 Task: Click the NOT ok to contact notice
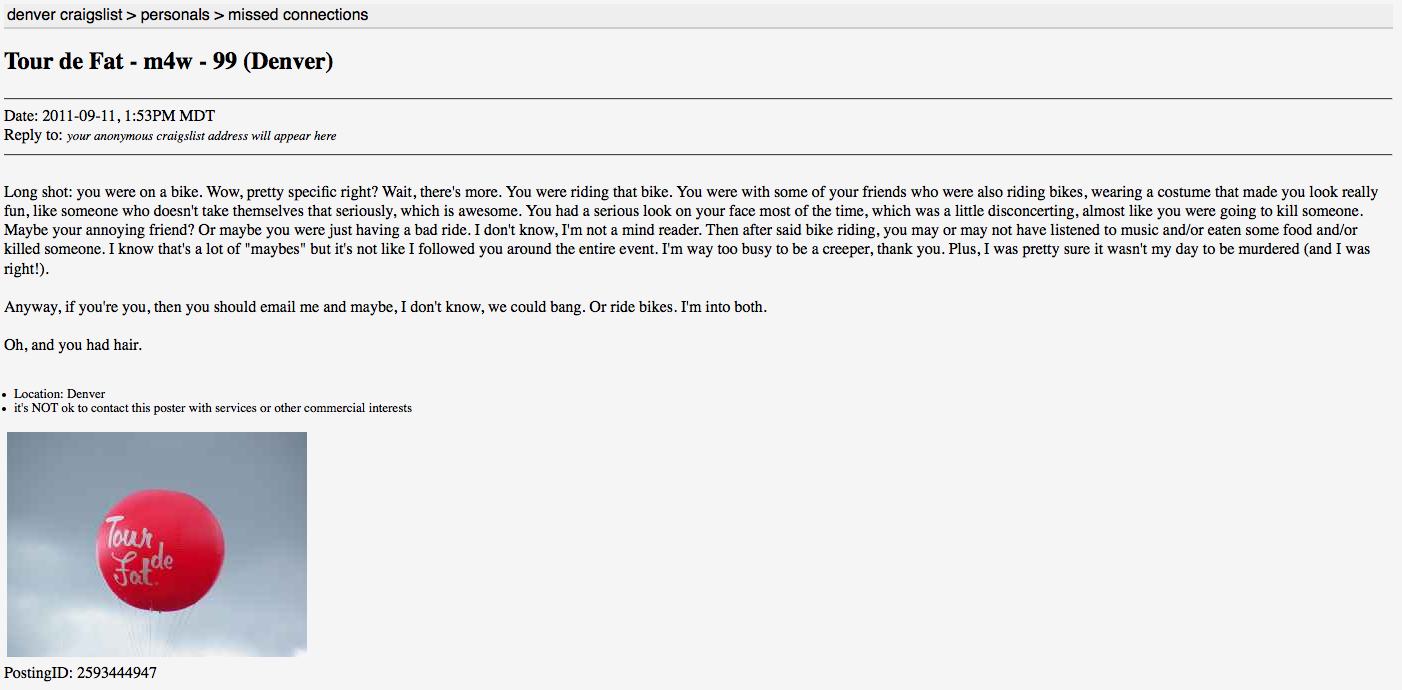tap(213, 408)
